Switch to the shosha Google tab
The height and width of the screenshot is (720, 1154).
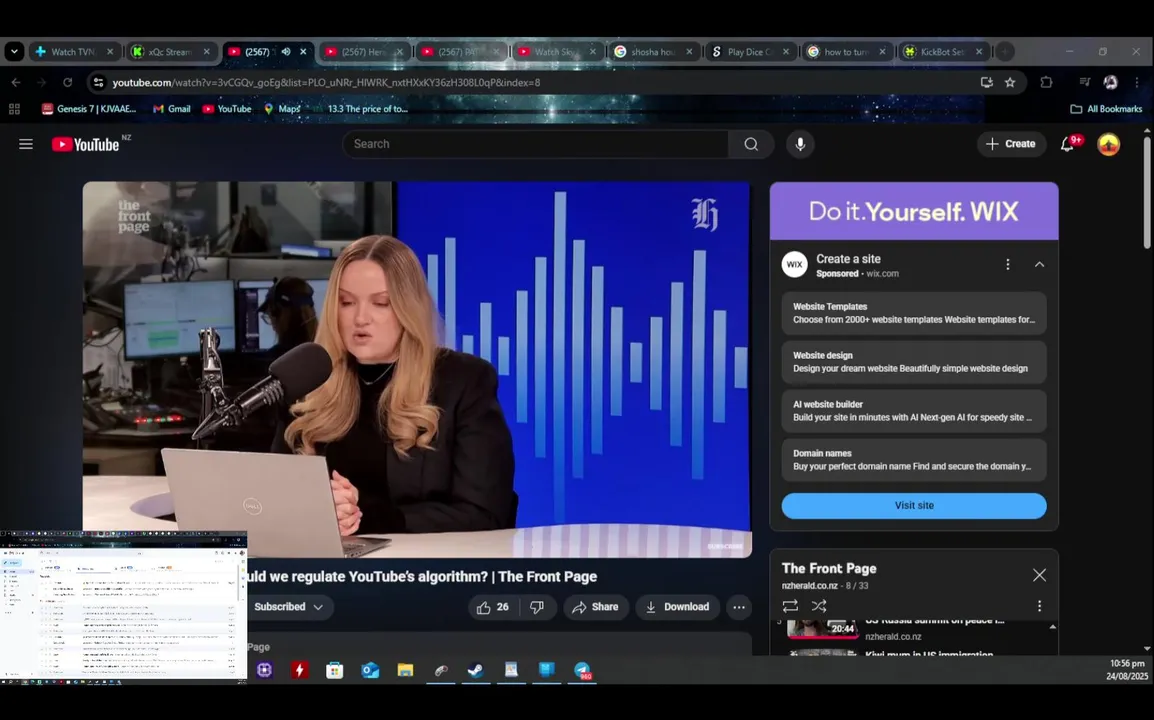click(x=652, y=52)
